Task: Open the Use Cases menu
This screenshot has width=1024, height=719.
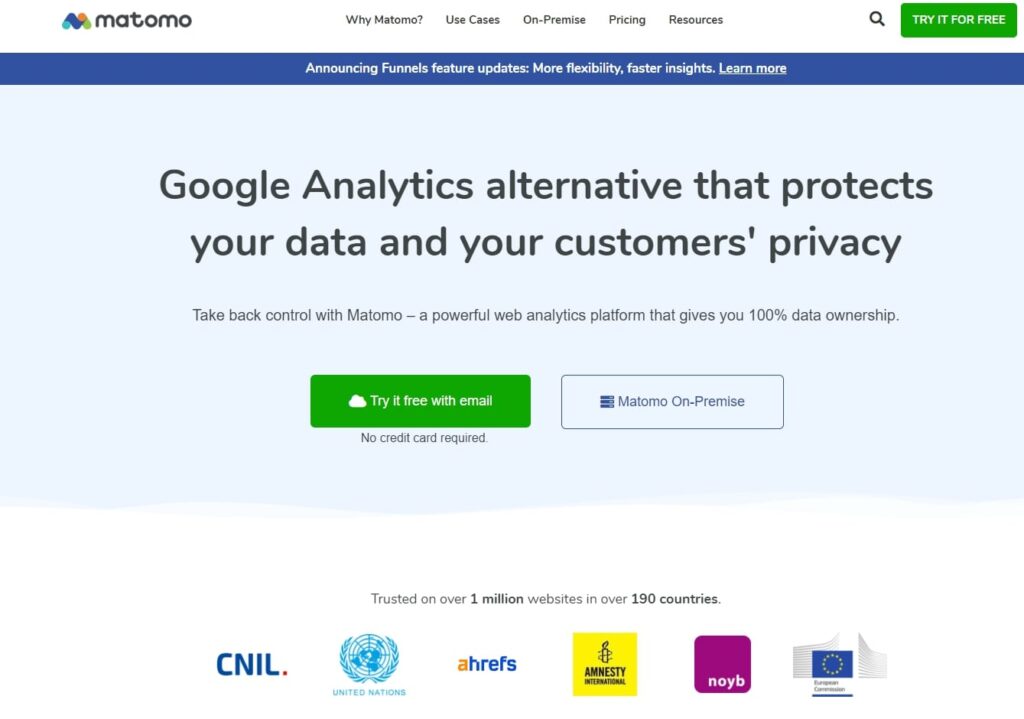Action: (x=473, y=20)
